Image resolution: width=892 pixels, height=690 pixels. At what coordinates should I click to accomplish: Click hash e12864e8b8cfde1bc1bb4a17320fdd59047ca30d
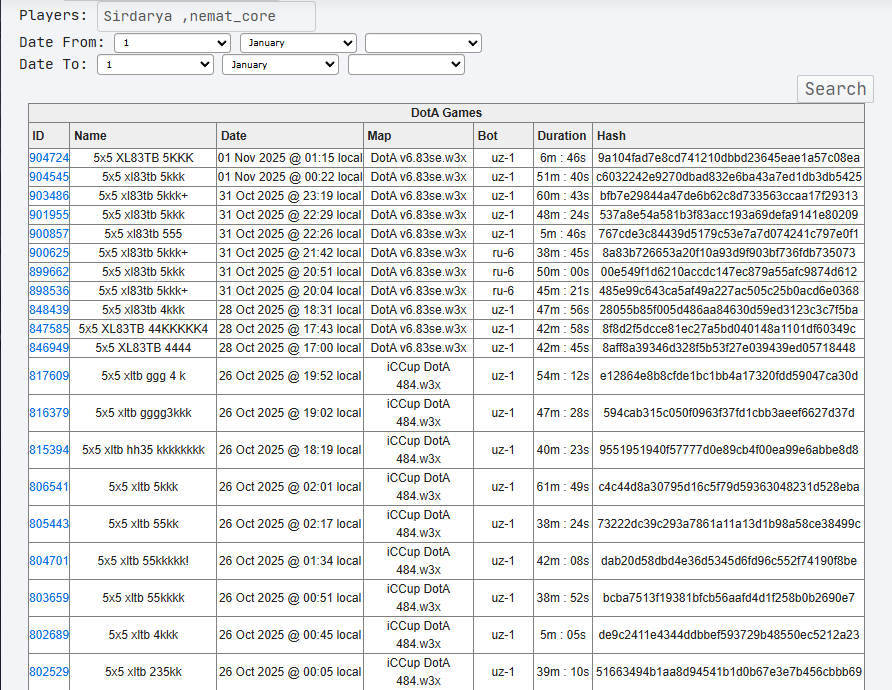coord(729,376)
